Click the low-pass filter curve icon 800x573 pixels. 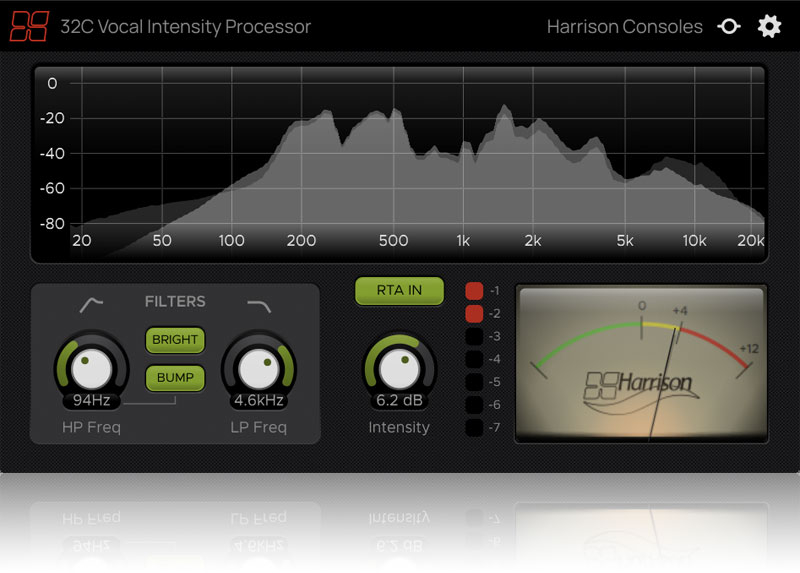[259, 304]
